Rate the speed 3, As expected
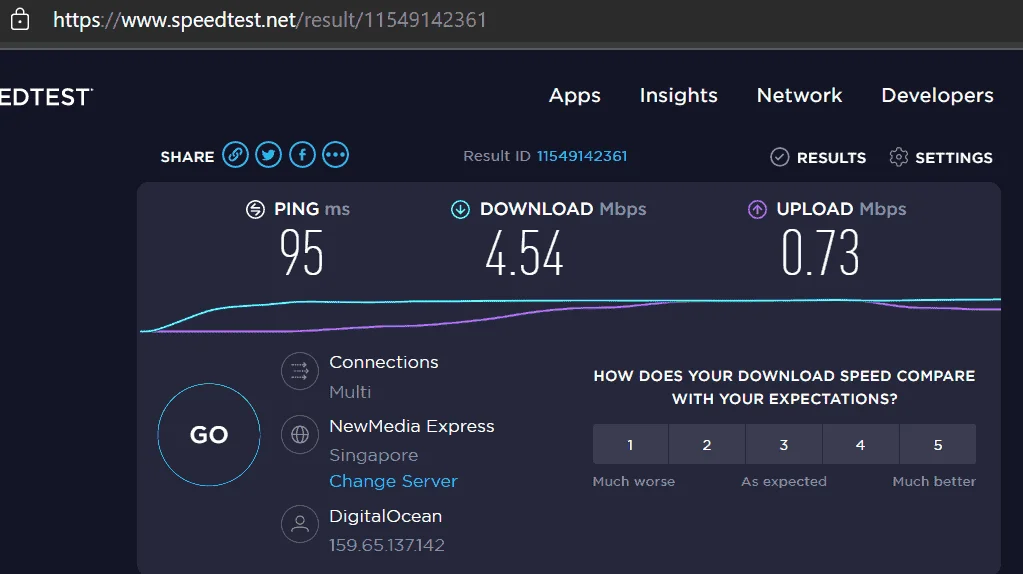Screen dimensions: 1023x574 (x=784, y=444)
